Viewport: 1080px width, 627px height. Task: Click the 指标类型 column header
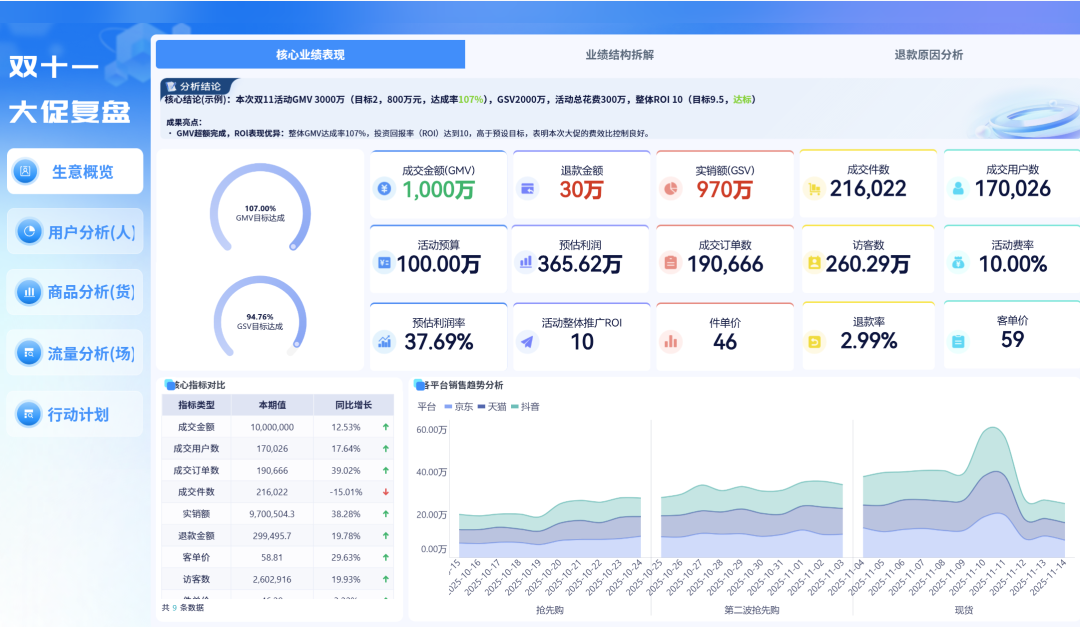click(x=196, y=405)
